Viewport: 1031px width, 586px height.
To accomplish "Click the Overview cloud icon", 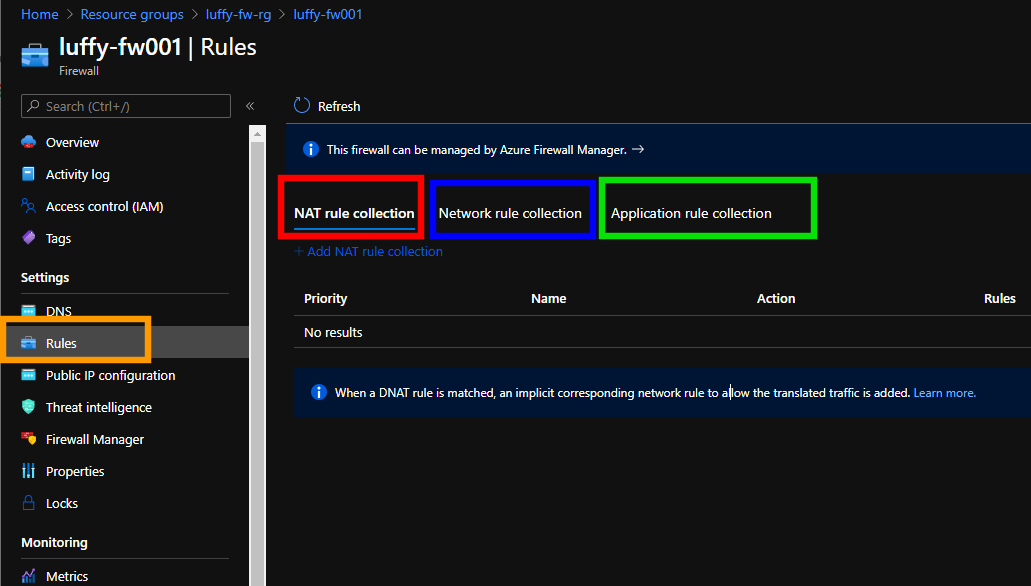I will pos(28,142).
